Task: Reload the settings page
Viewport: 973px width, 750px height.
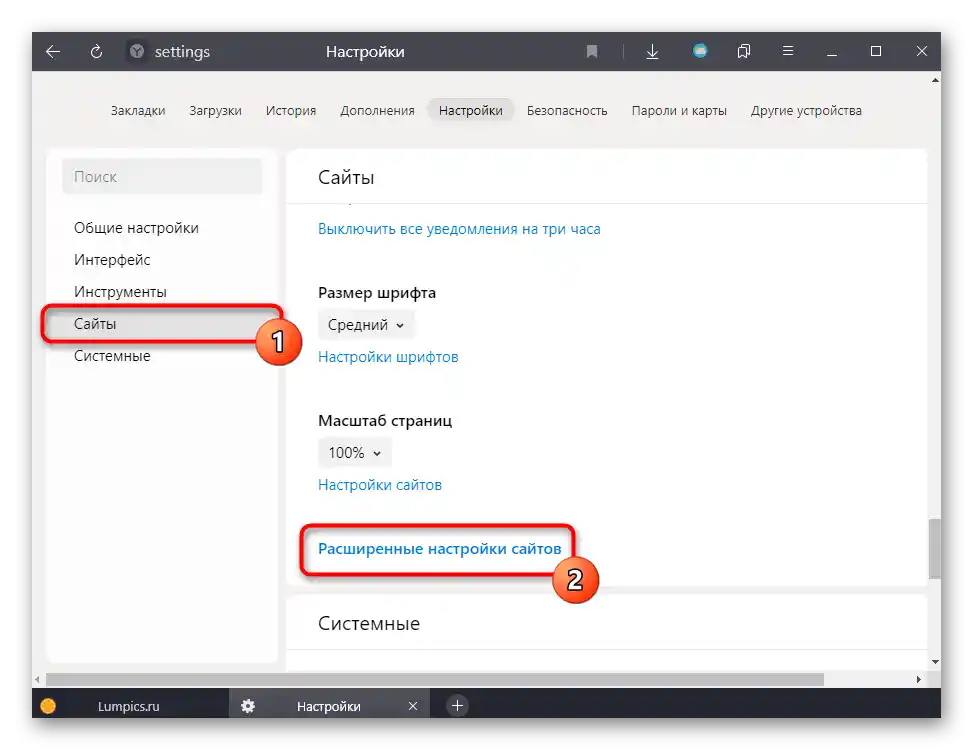Action: 96,51
